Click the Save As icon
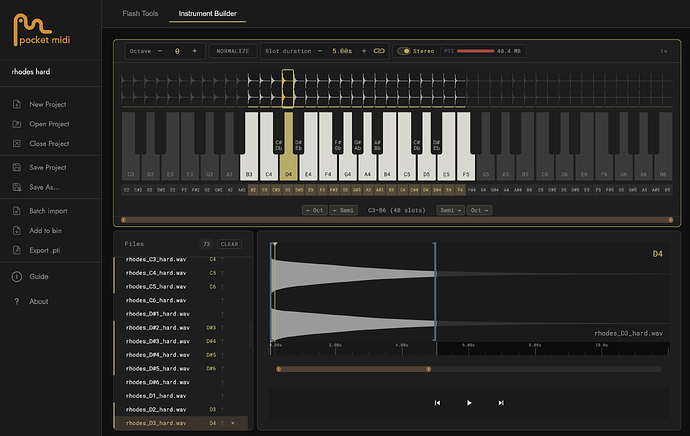This screenshot has width=690, height=436. coord(17,187)
